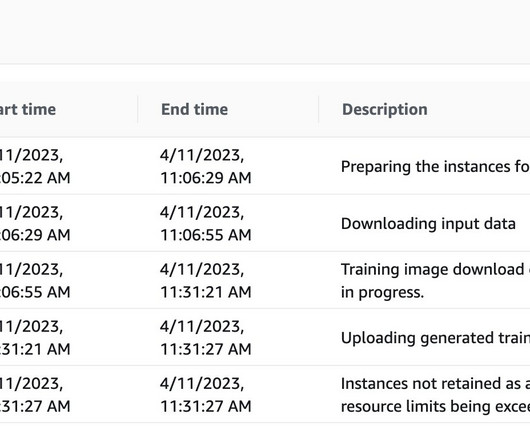Select the 11:31:21 AM end time cell
530x442 pixels.
click(206, 280)
